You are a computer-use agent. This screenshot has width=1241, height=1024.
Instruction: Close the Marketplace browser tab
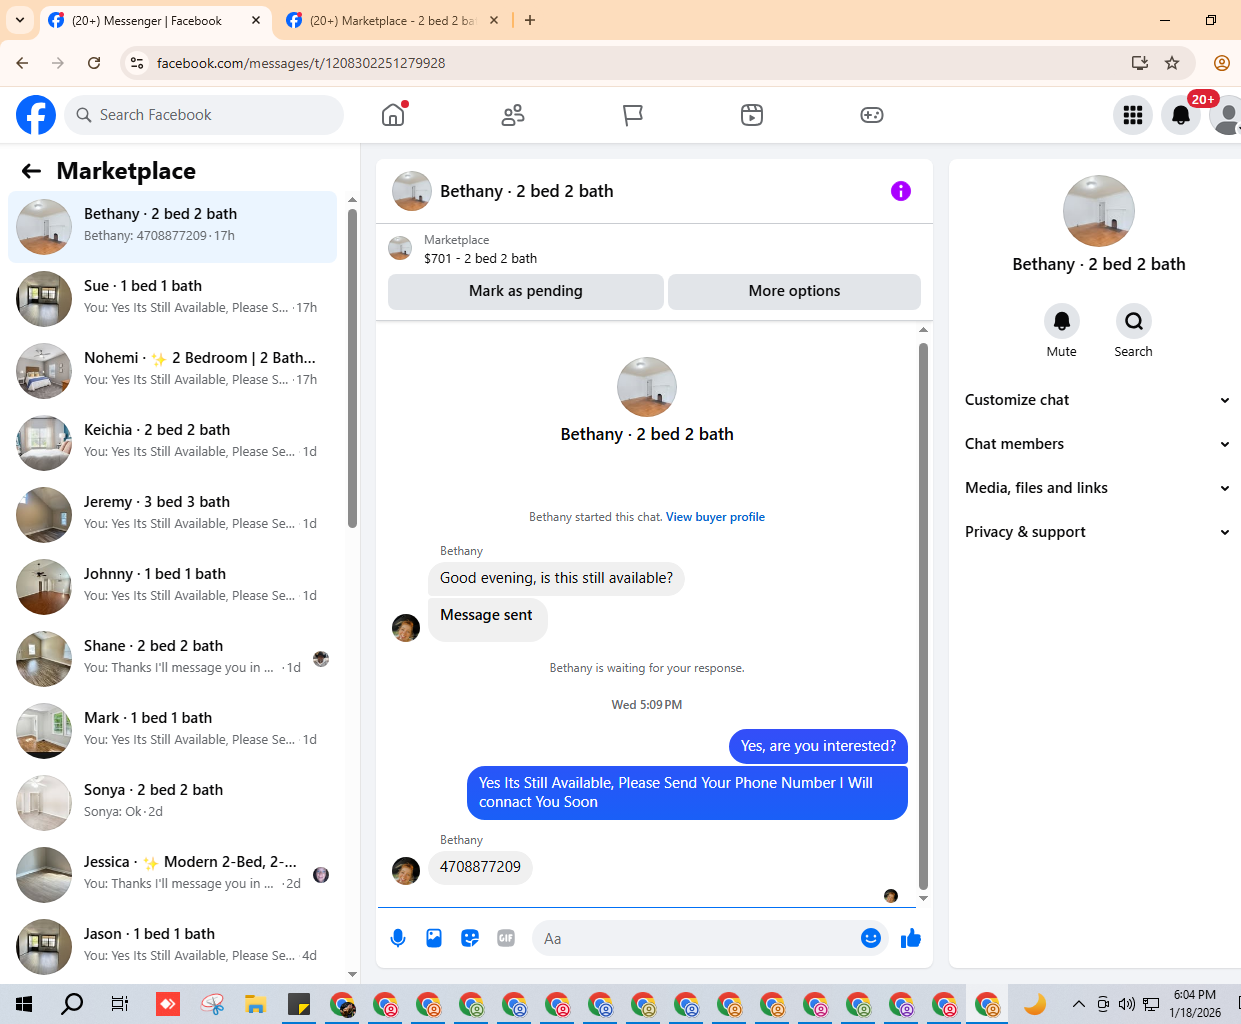[x=494, y=20]
